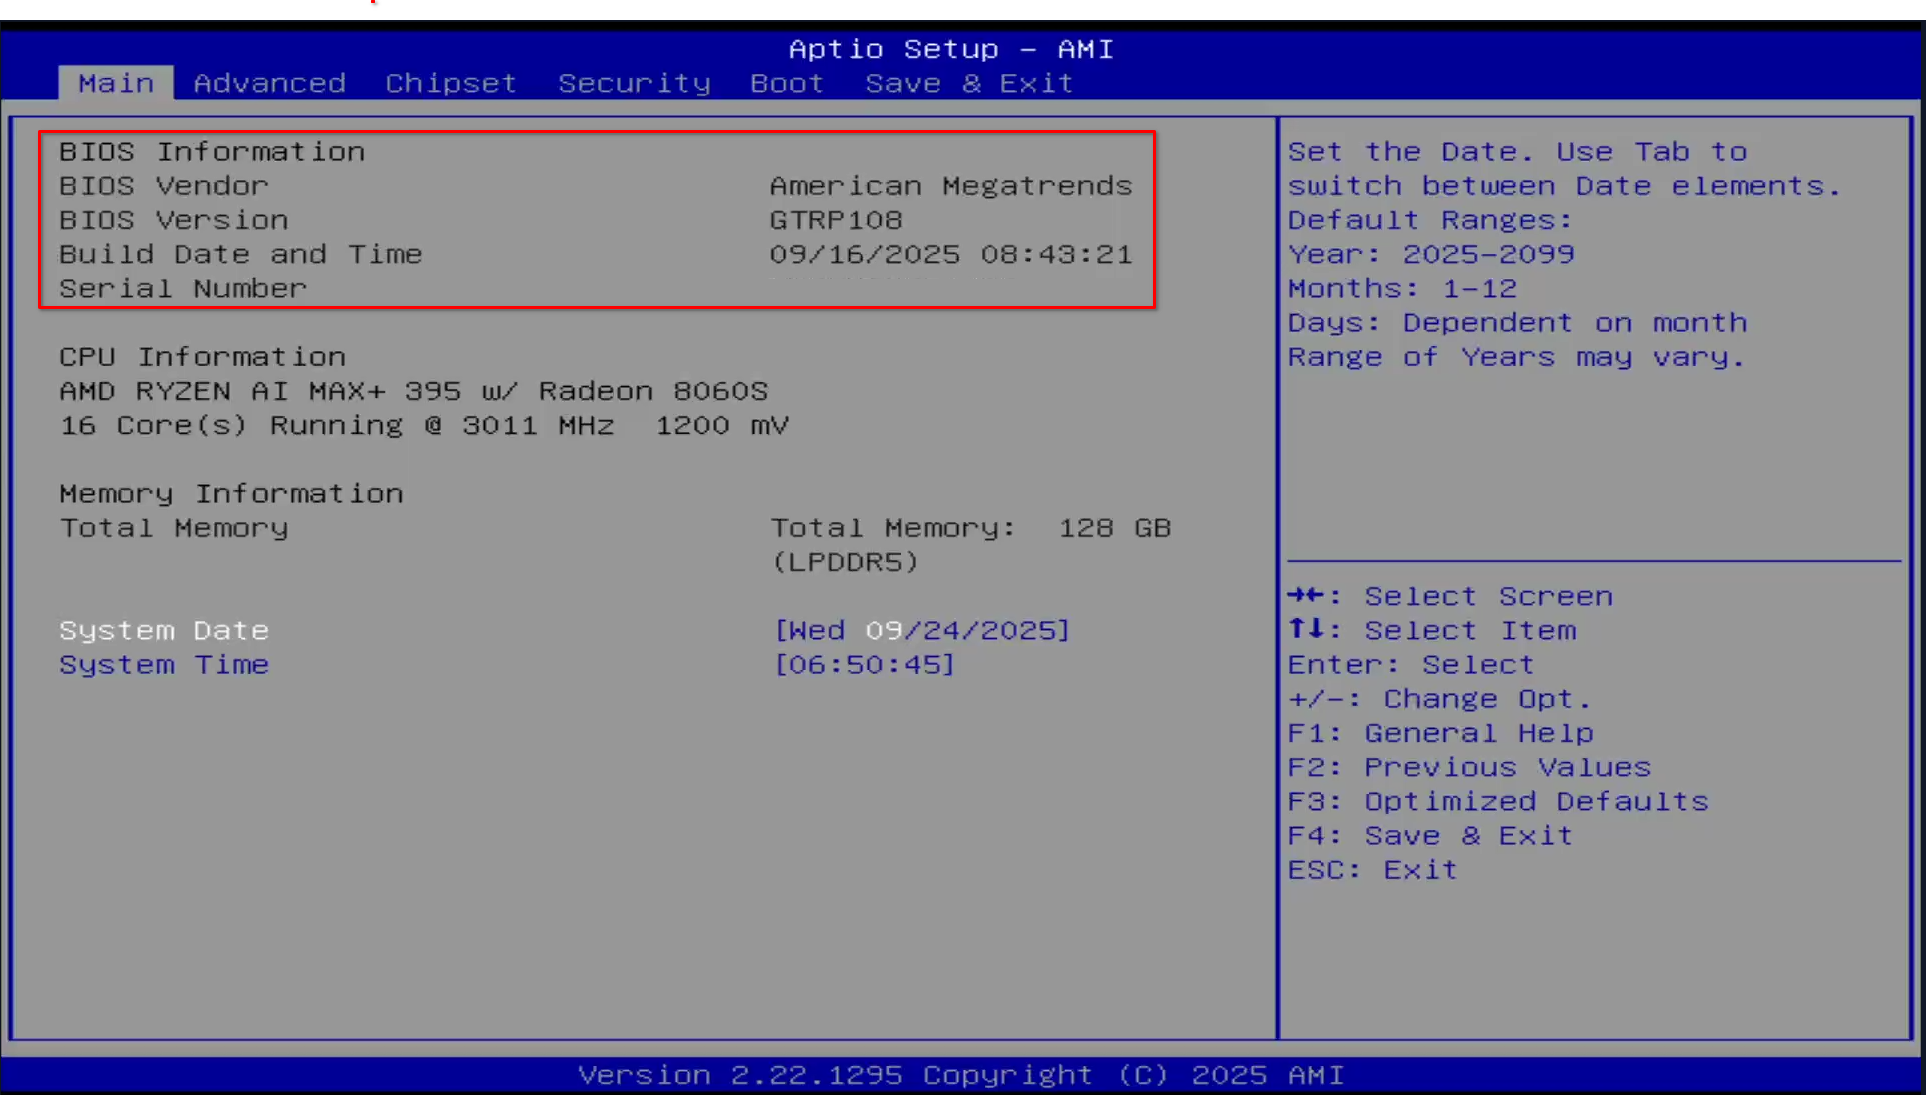Image resolution: width=1926 pixels, height=1095 pixels.
Task: Go to the Security tab
Action: (634, 83)
